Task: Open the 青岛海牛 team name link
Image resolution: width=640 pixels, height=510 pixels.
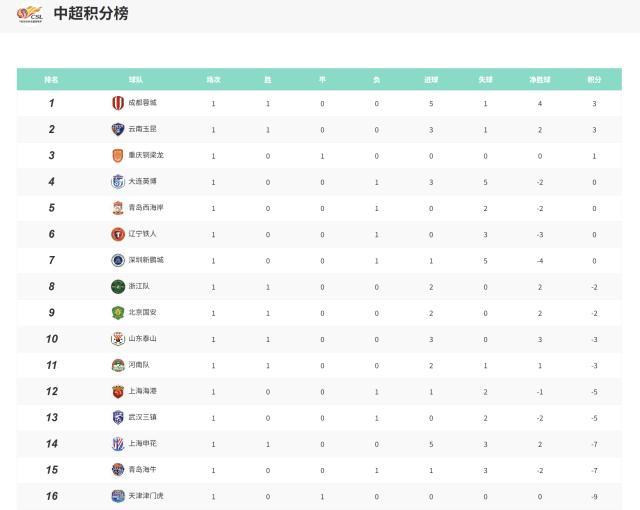Action: tap(142, 469)
